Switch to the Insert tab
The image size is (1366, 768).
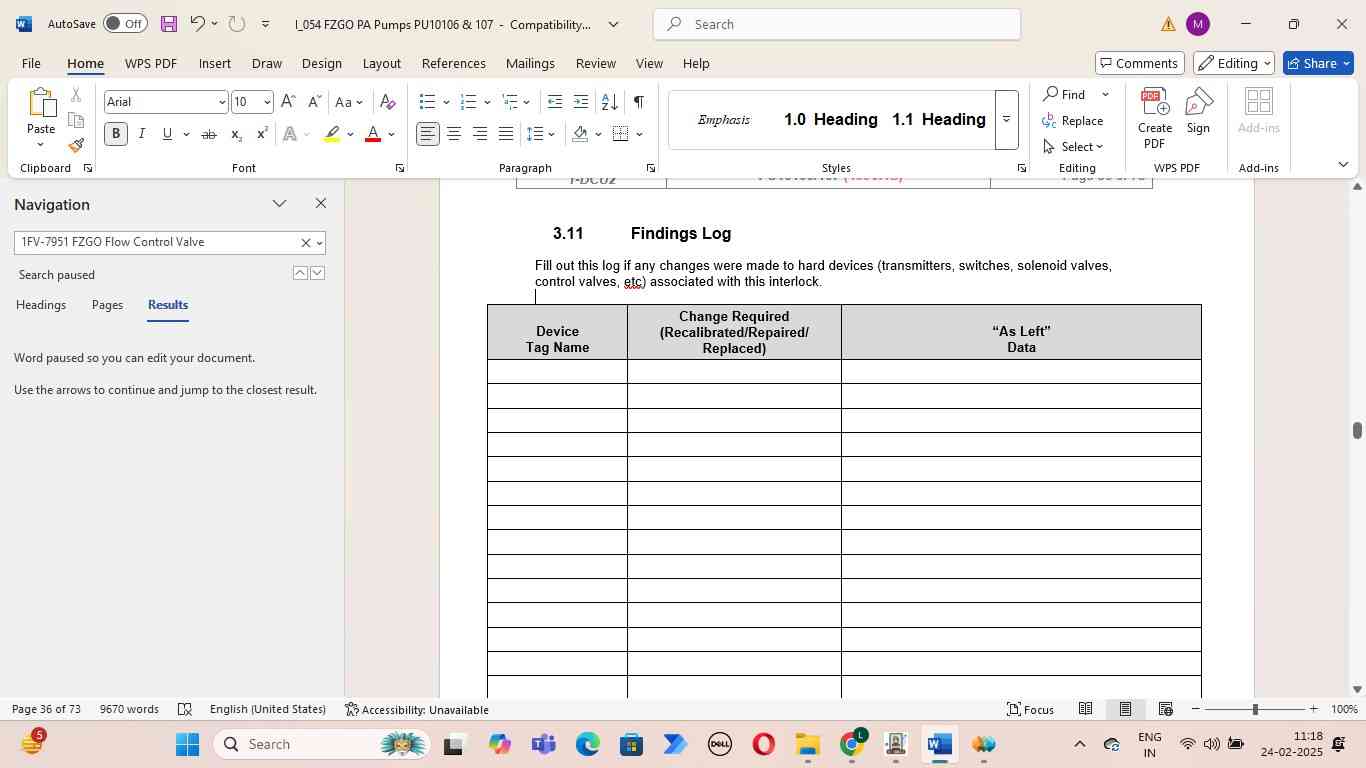point(214,63)
